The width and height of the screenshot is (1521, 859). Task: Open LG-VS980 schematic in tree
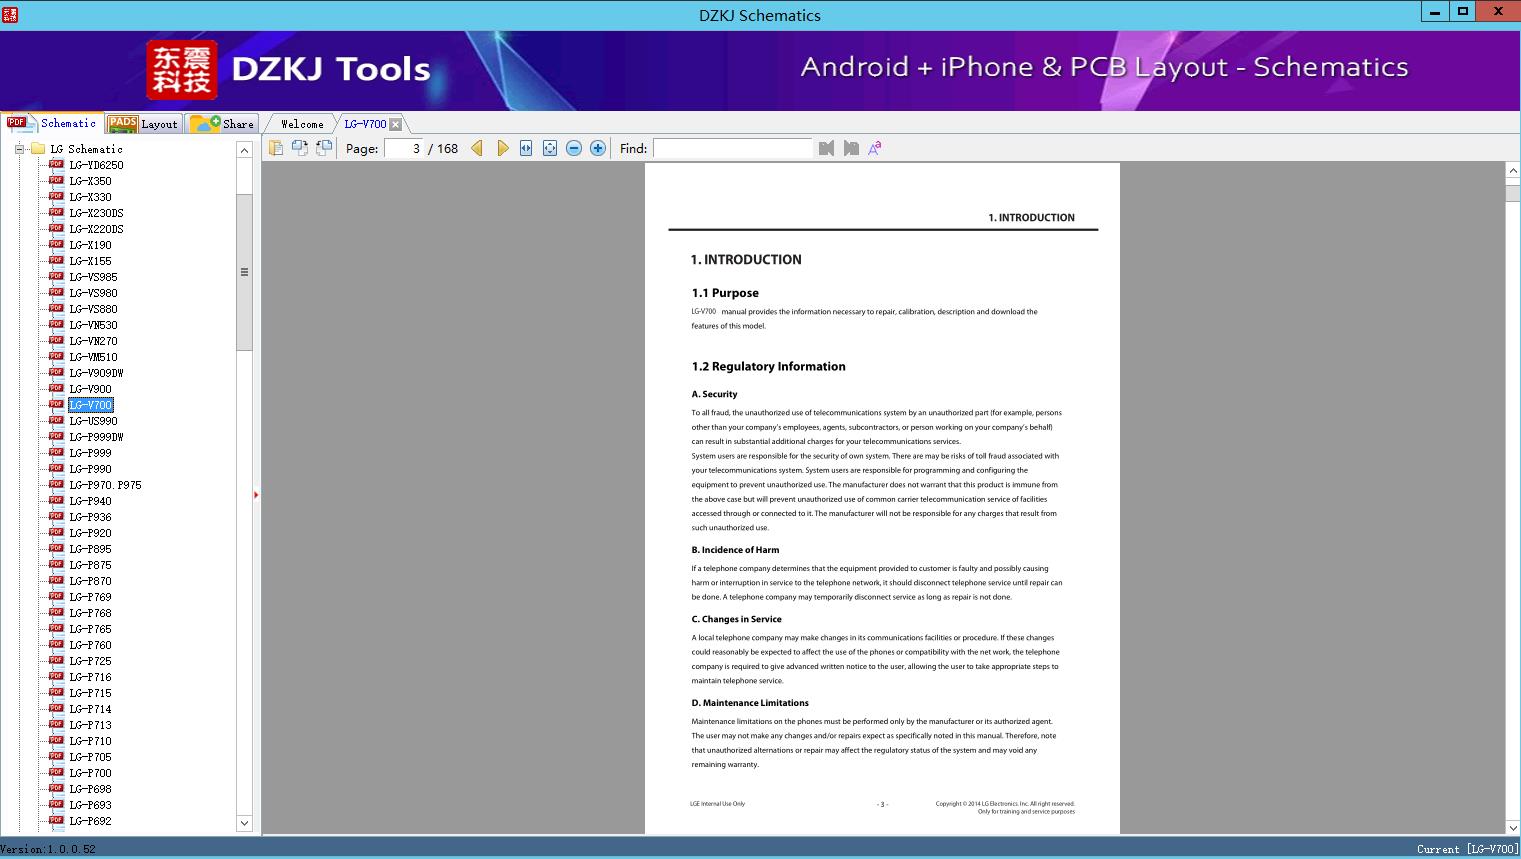point(93,293)
